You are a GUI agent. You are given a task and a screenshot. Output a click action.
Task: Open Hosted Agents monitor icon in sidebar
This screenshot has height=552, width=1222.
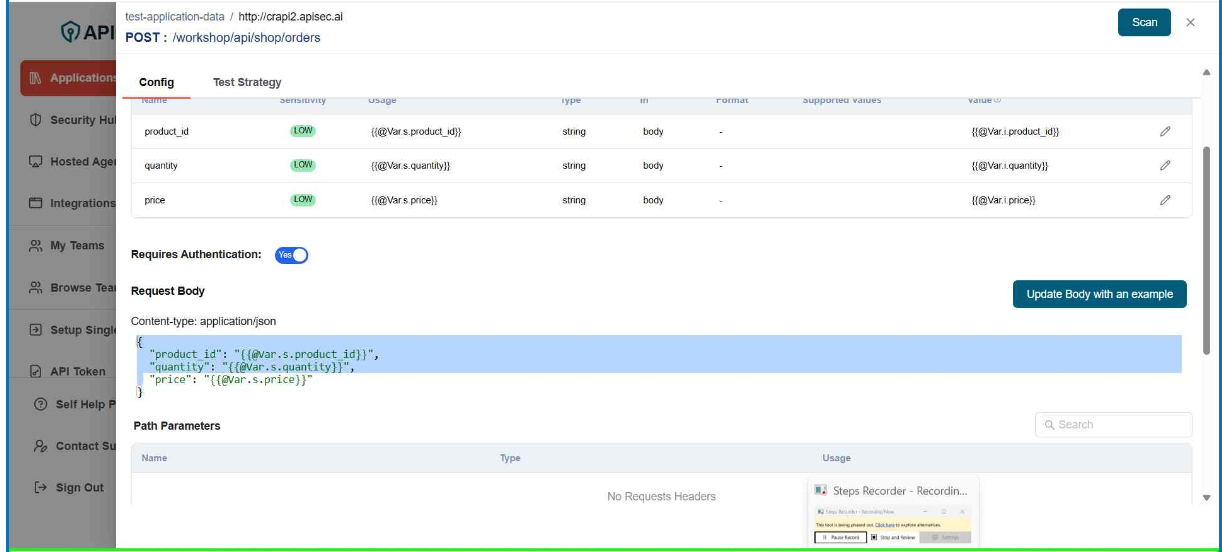pyautogui.click(x=36, y=162)
